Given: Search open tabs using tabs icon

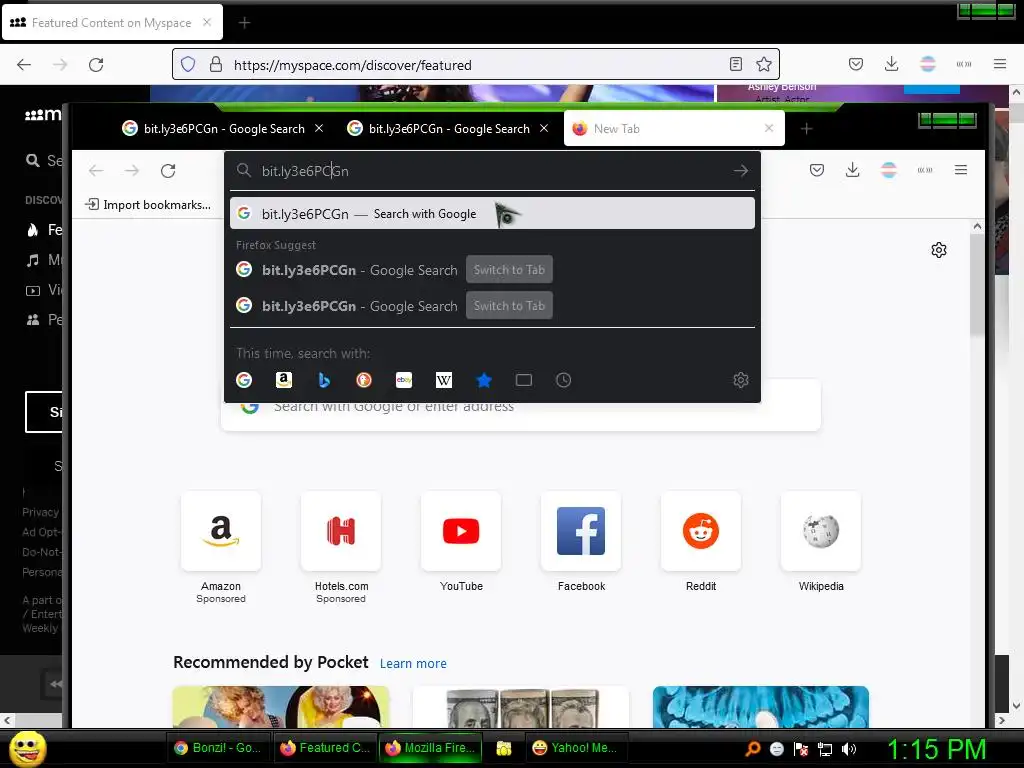Looking at the screenshot, I should click(524, 380).
